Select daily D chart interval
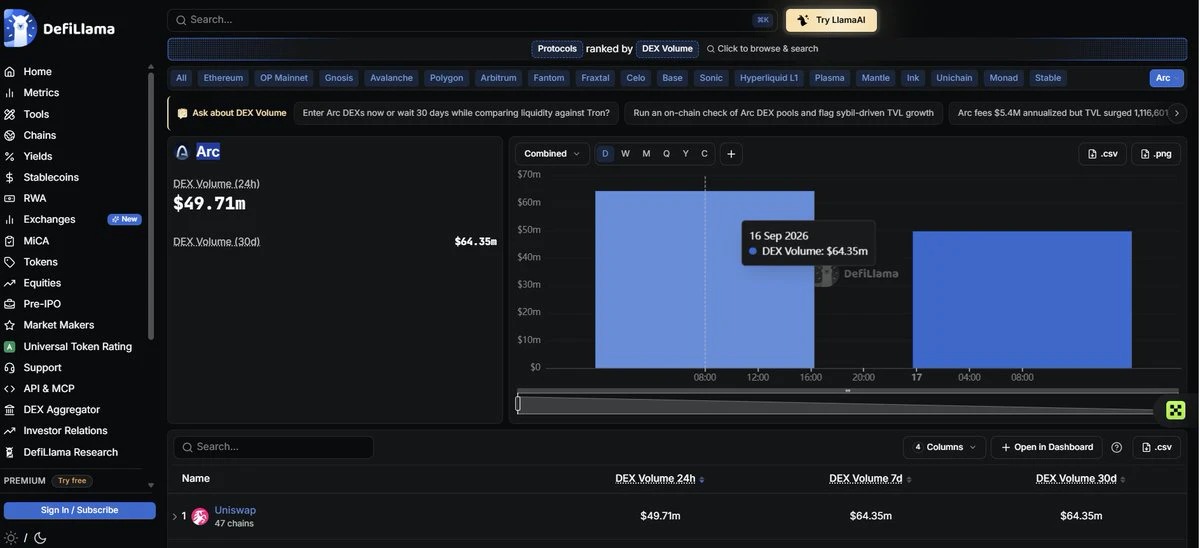Image resolution: width=1200 pixels, height=548 pixels. coord(605,154)
